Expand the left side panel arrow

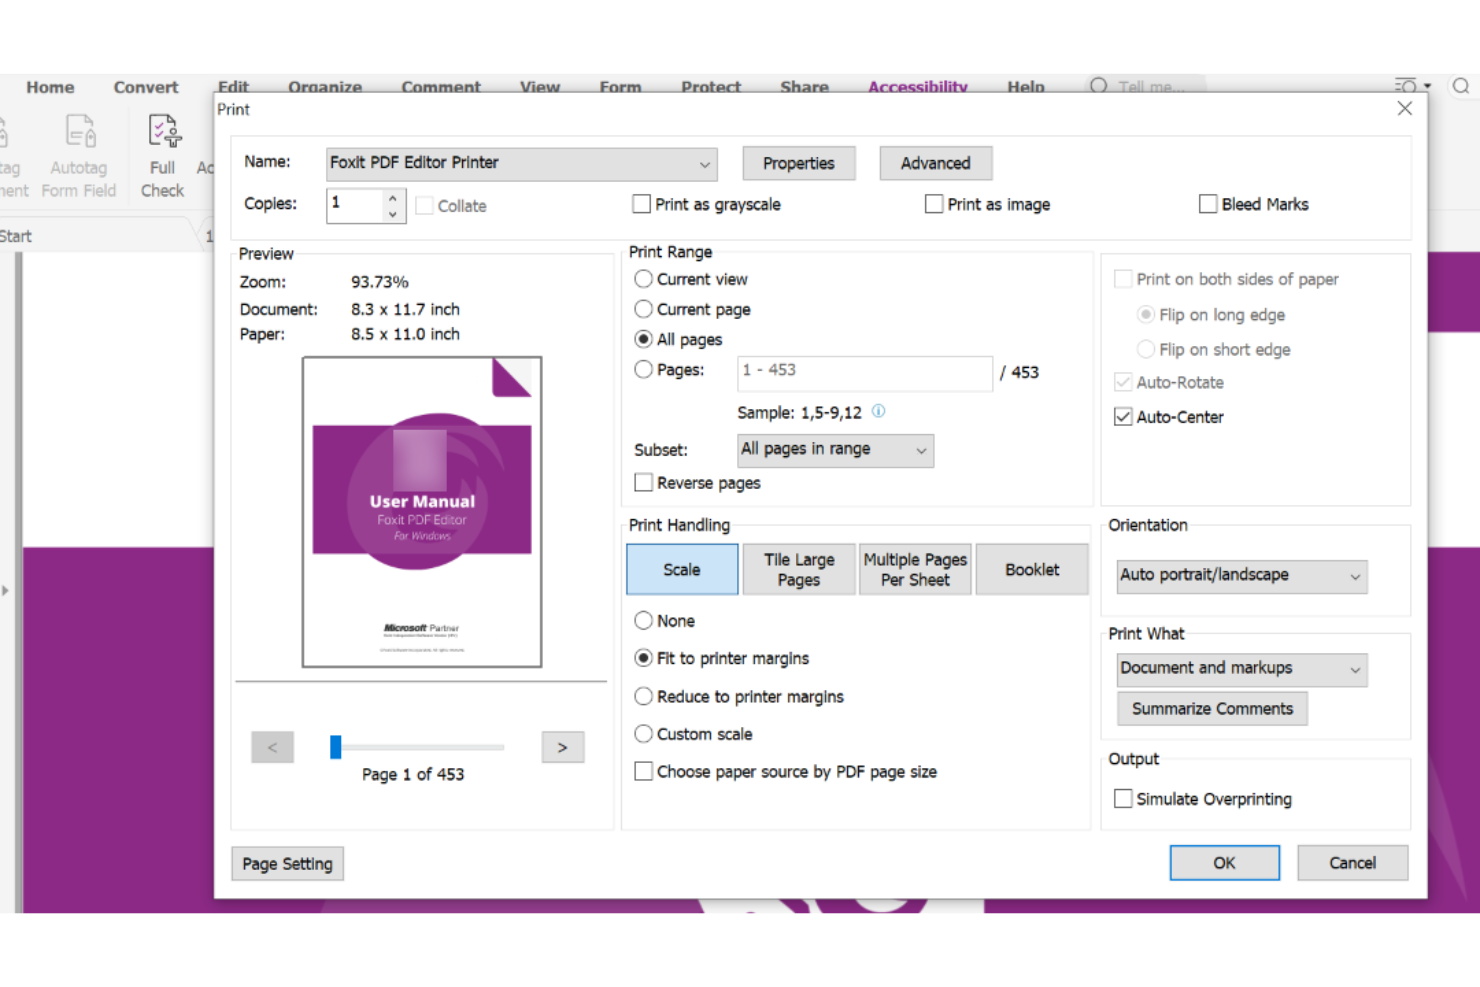point(5,590)
